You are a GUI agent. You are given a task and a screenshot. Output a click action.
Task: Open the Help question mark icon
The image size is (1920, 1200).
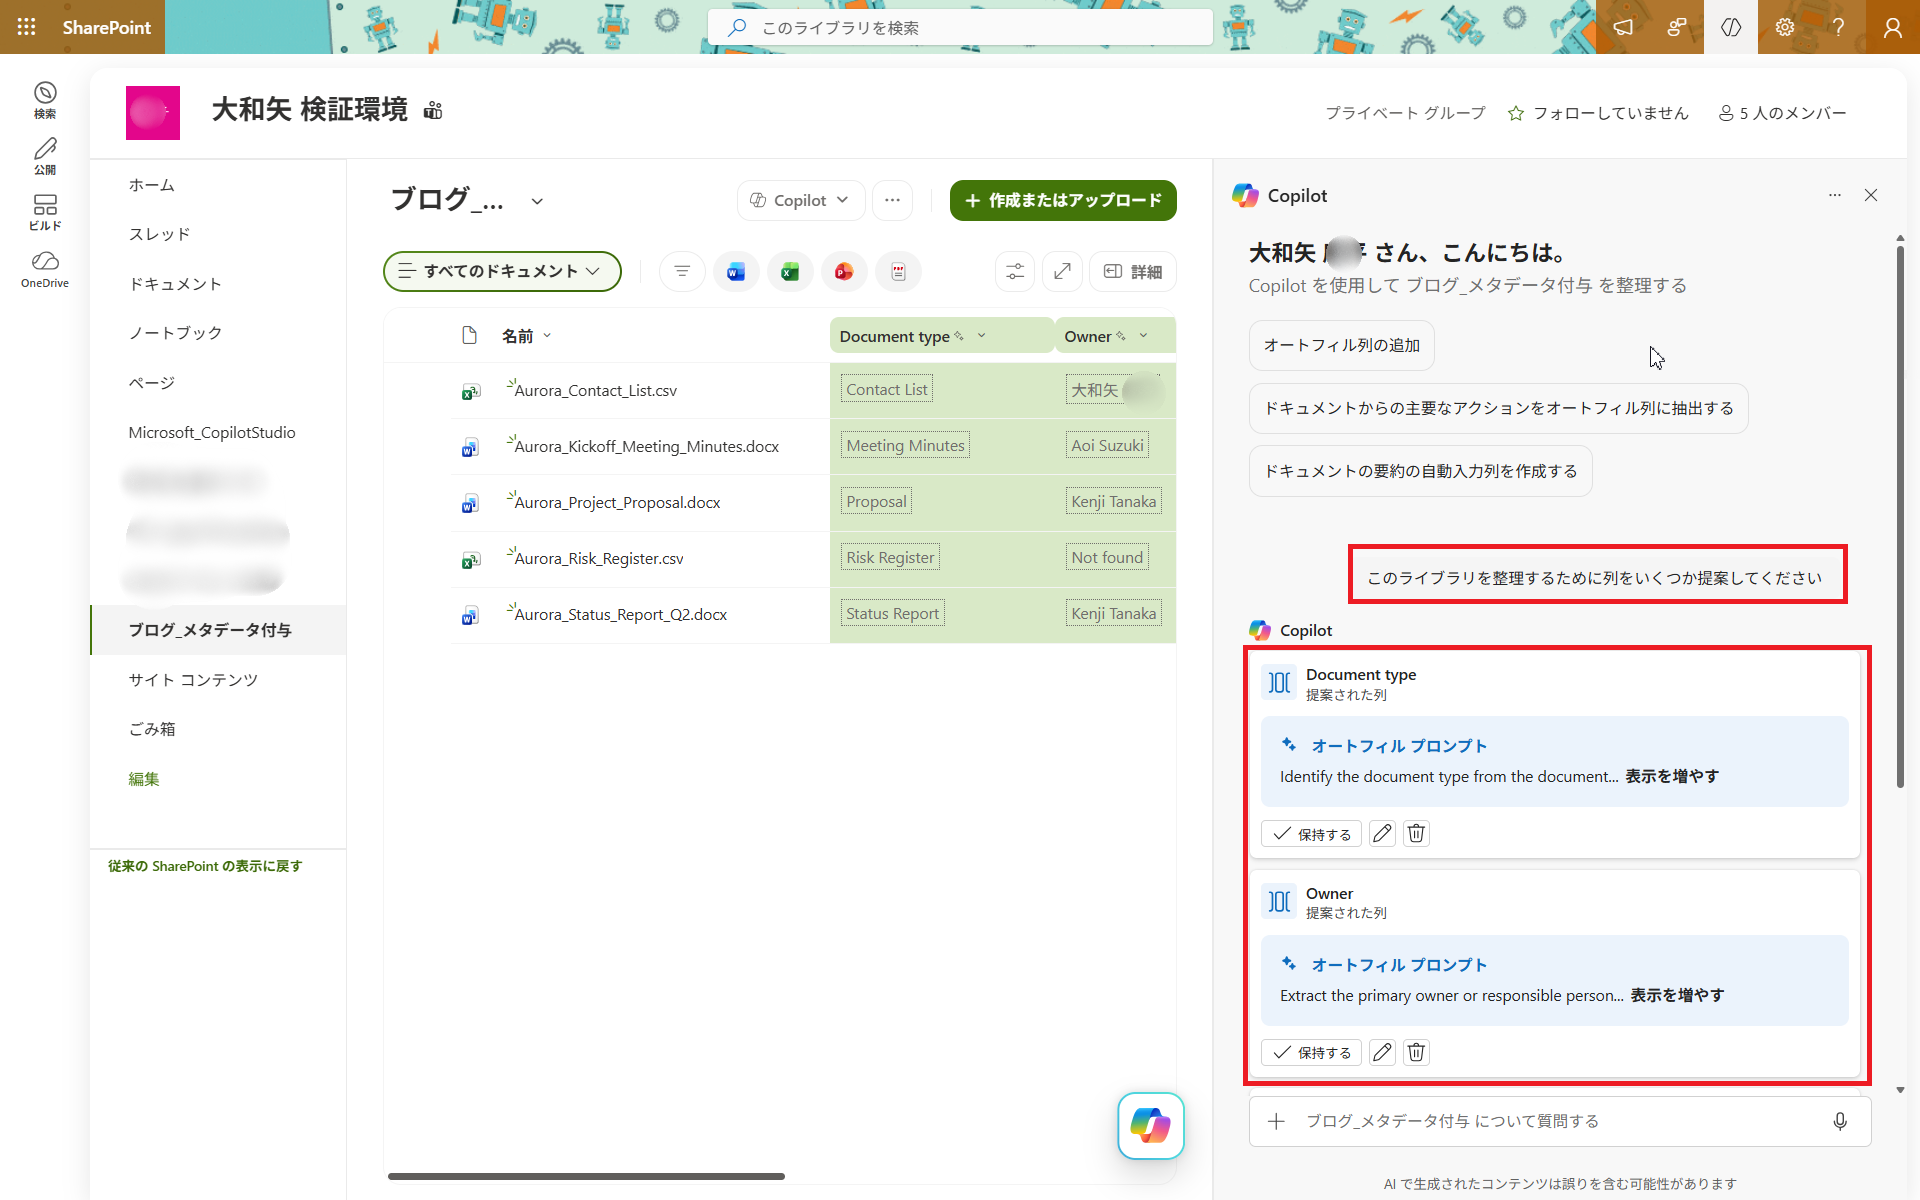pyautogui.click(x=1838, y=27)
